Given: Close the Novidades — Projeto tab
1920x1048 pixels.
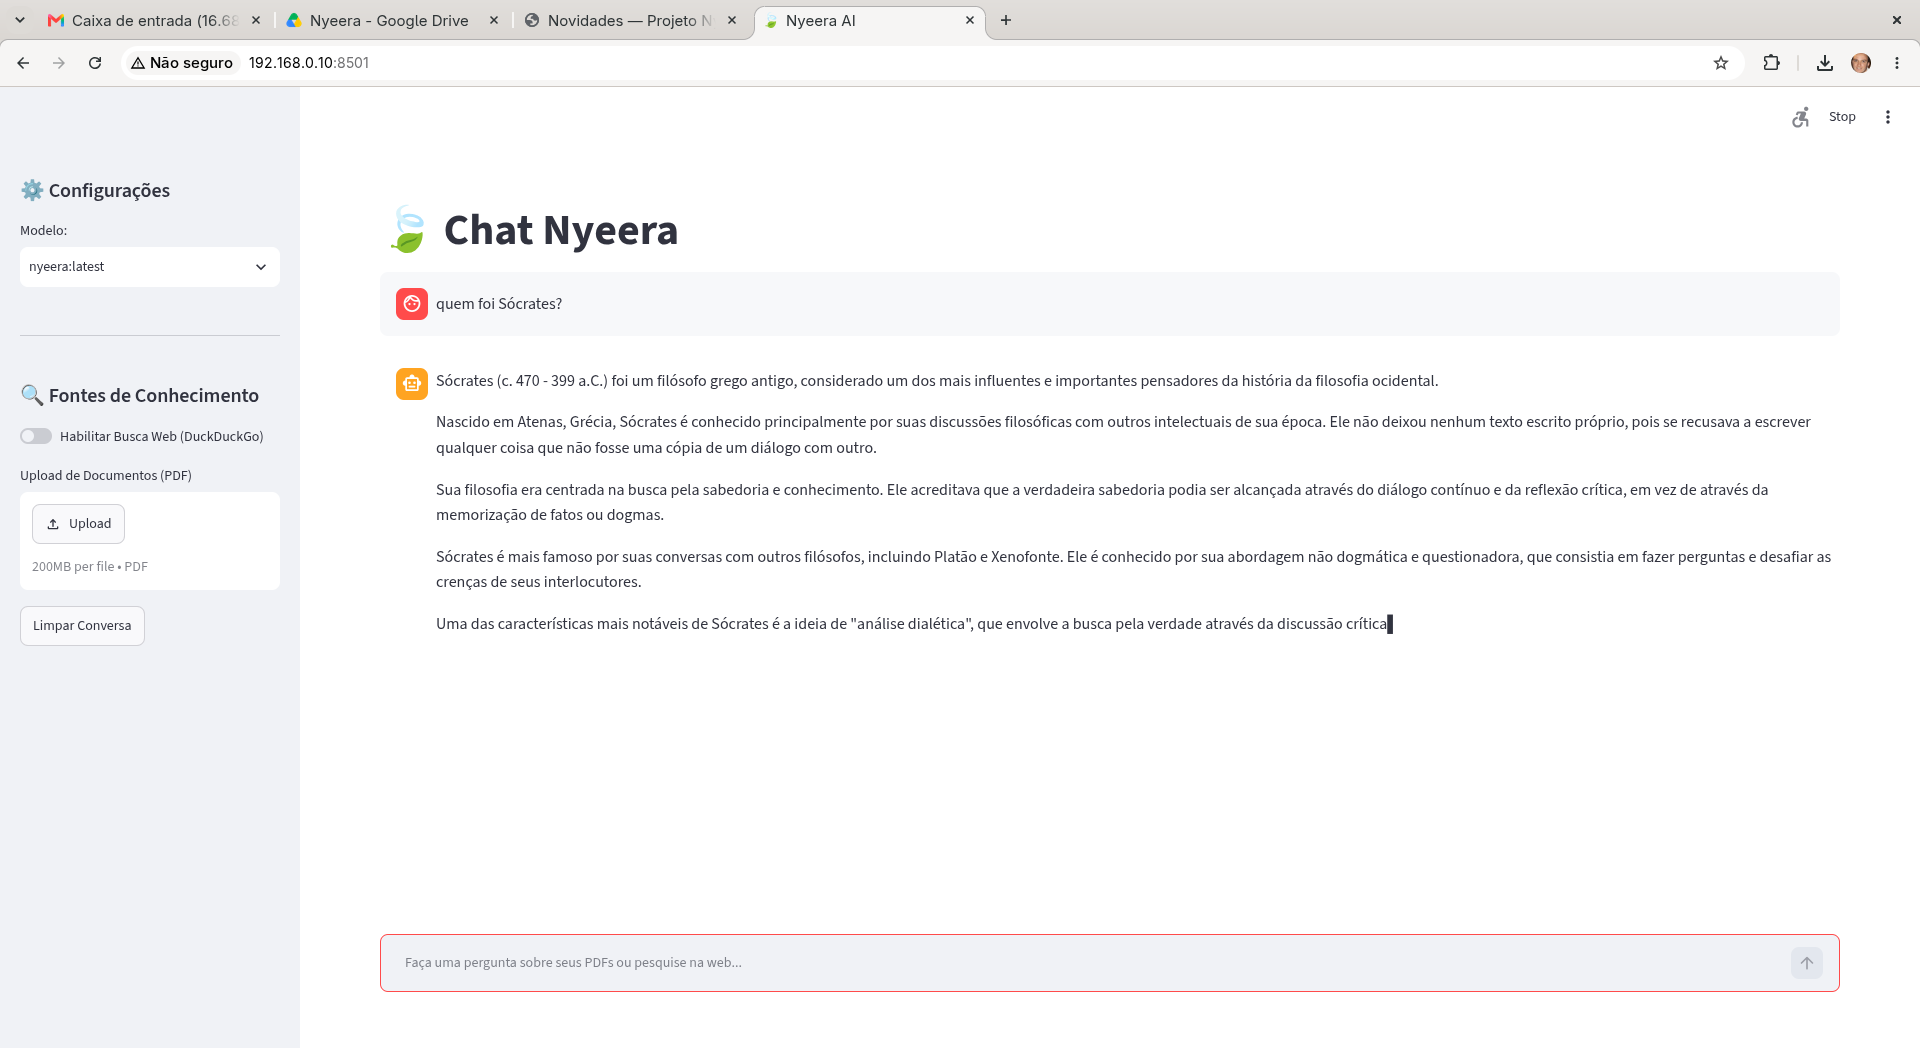Looking at the screenshot, I should click(x=732, y=20).
